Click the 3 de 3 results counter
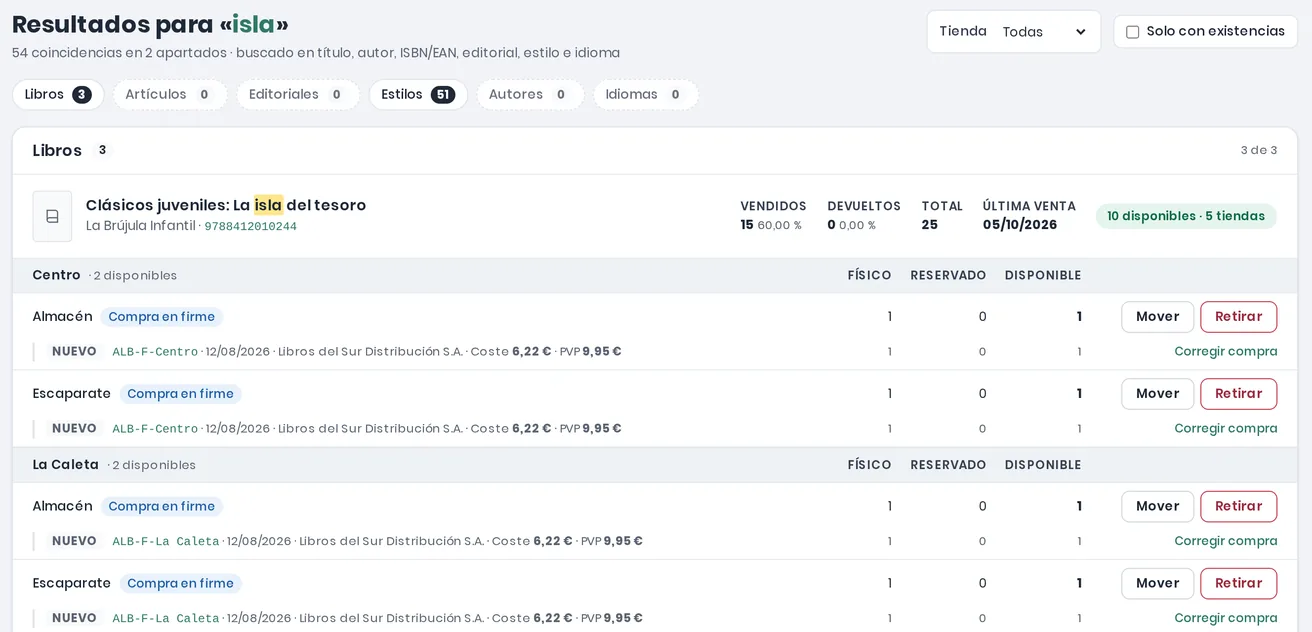 pos(1259,150)
